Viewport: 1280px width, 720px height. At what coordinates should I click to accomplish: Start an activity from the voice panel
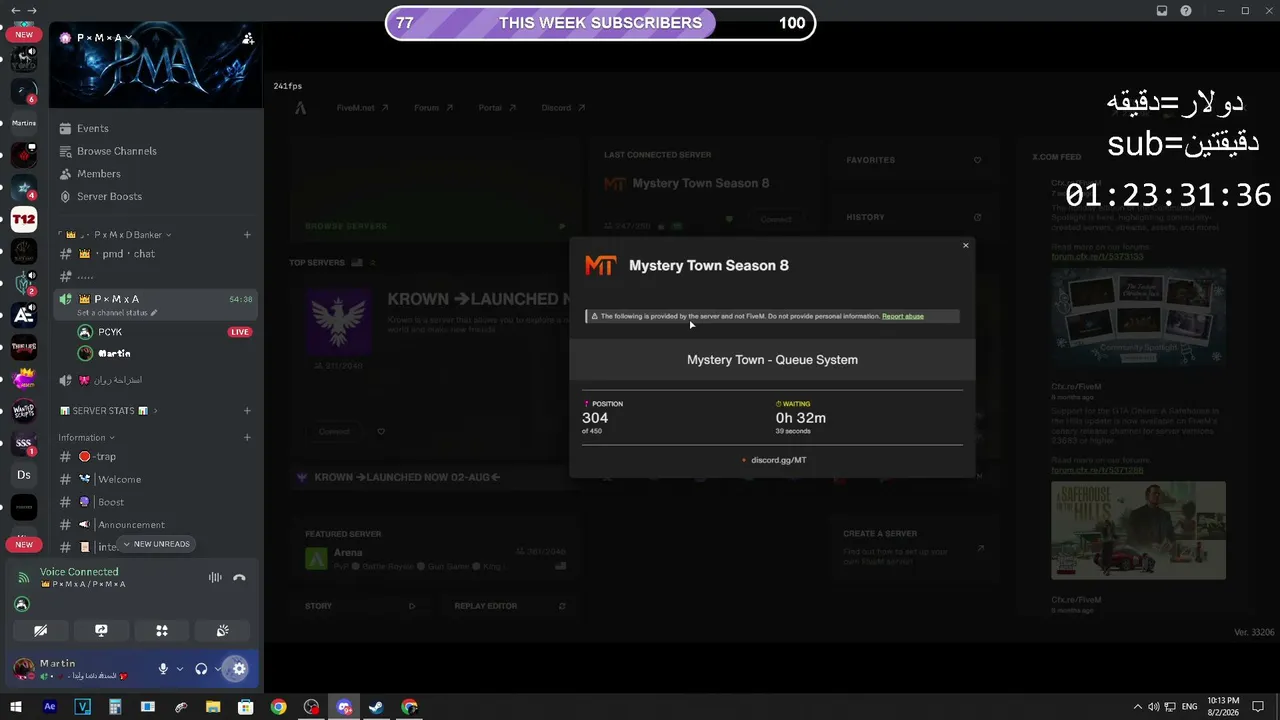[x=162, y=630]
